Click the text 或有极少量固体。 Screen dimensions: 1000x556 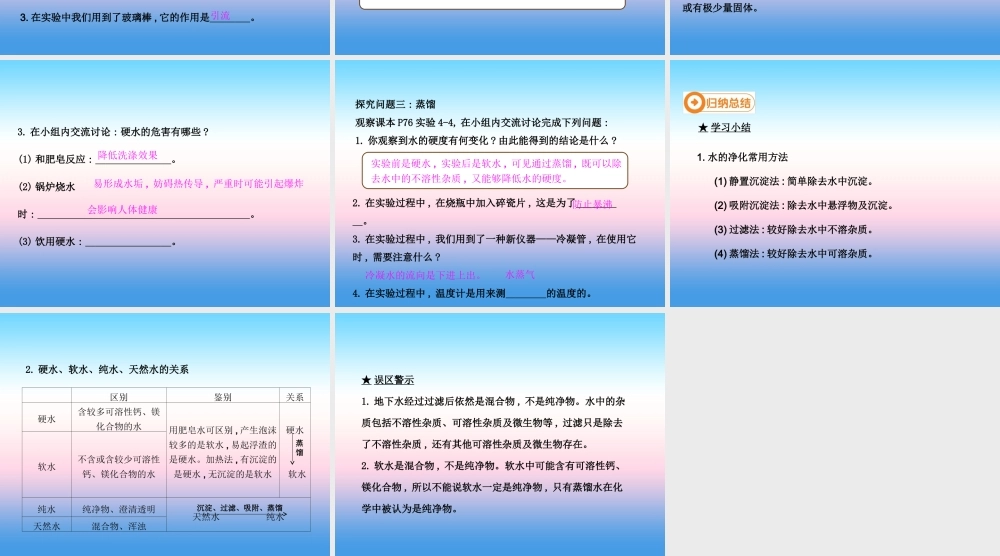721,8
